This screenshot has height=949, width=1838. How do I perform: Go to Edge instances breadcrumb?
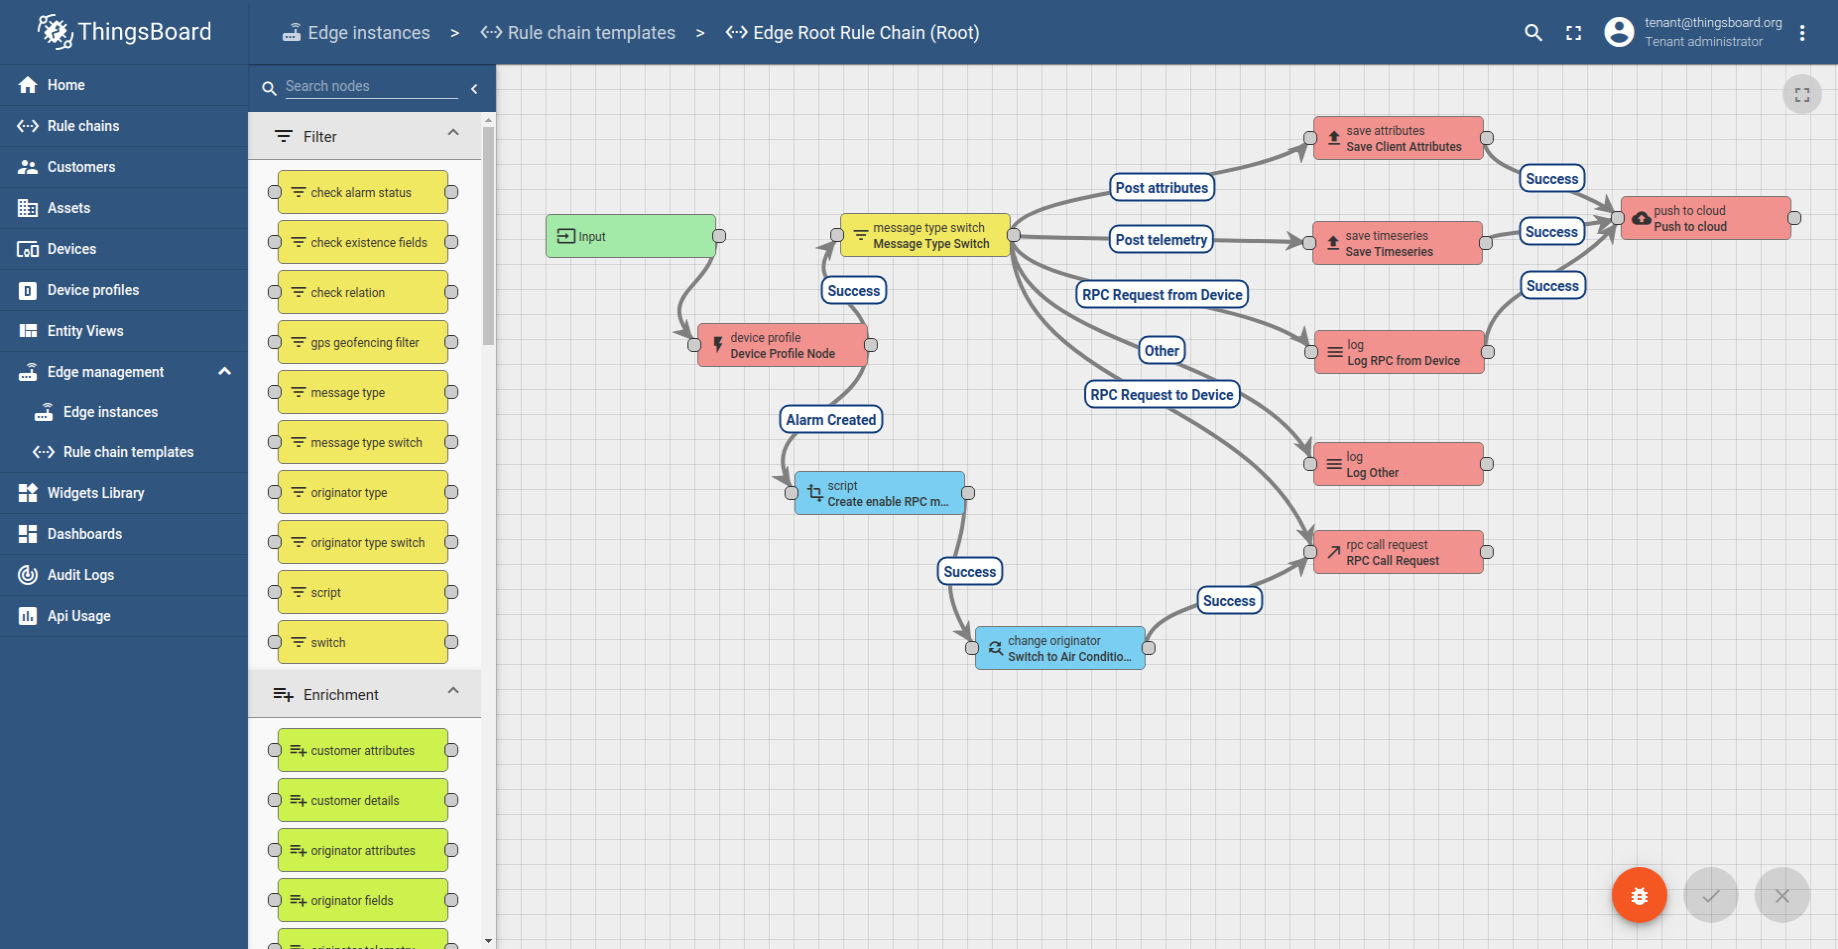point(356,33)
